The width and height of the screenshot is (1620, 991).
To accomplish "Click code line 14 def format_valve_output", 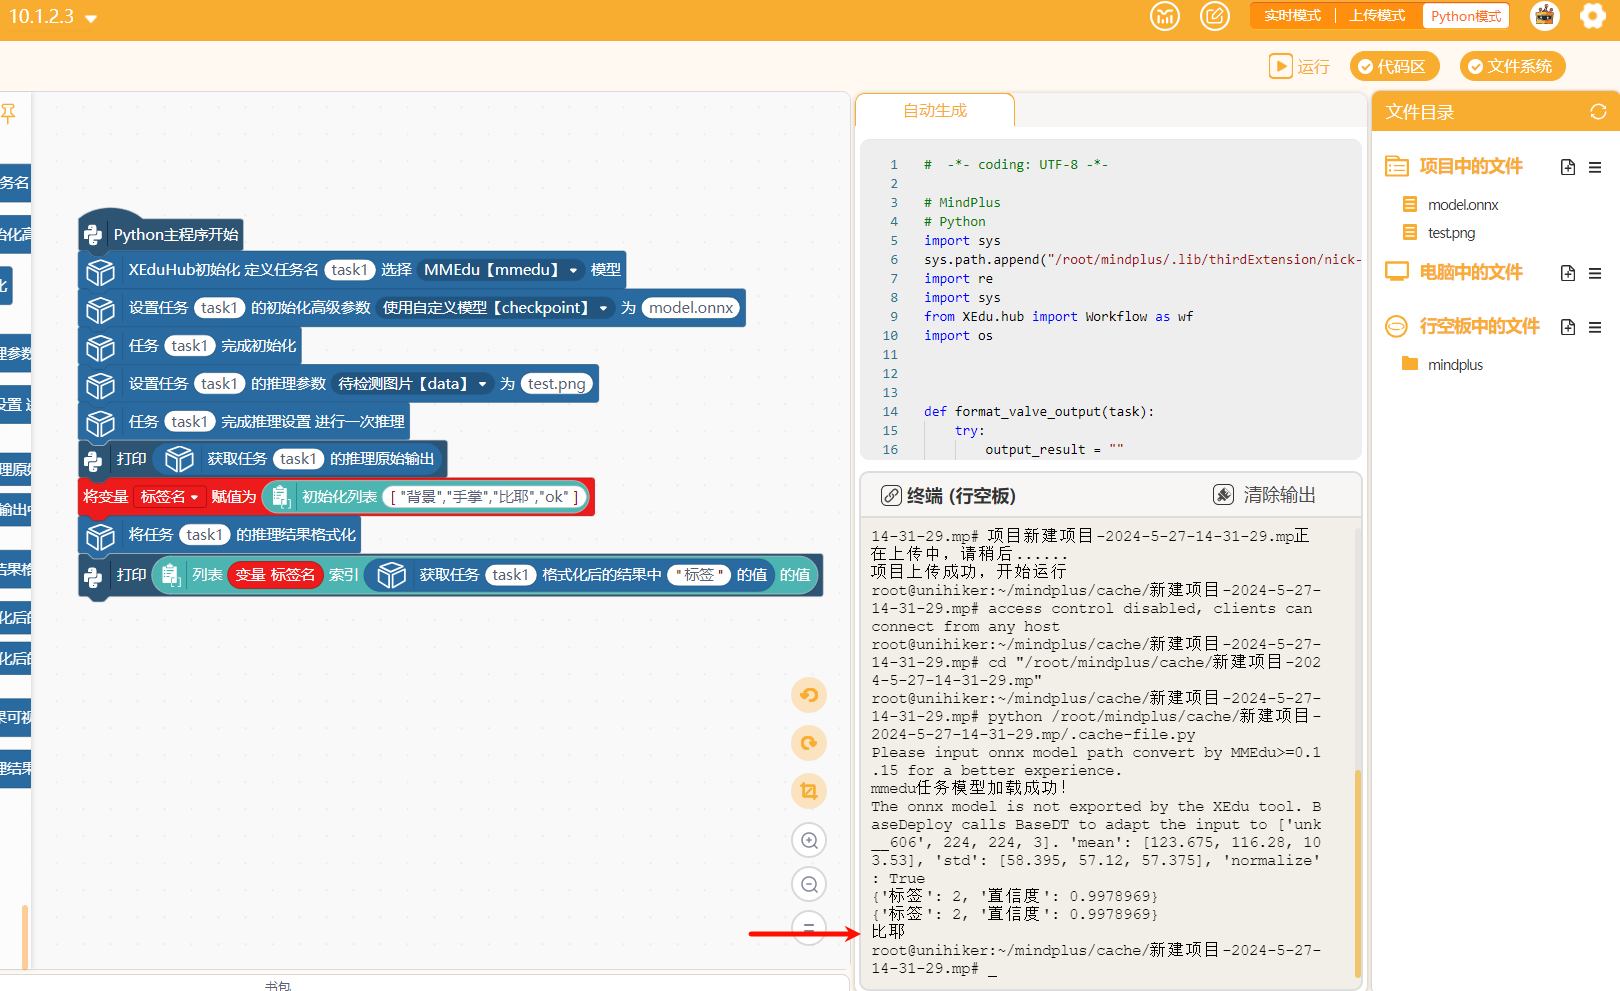I will (1038, 412).
